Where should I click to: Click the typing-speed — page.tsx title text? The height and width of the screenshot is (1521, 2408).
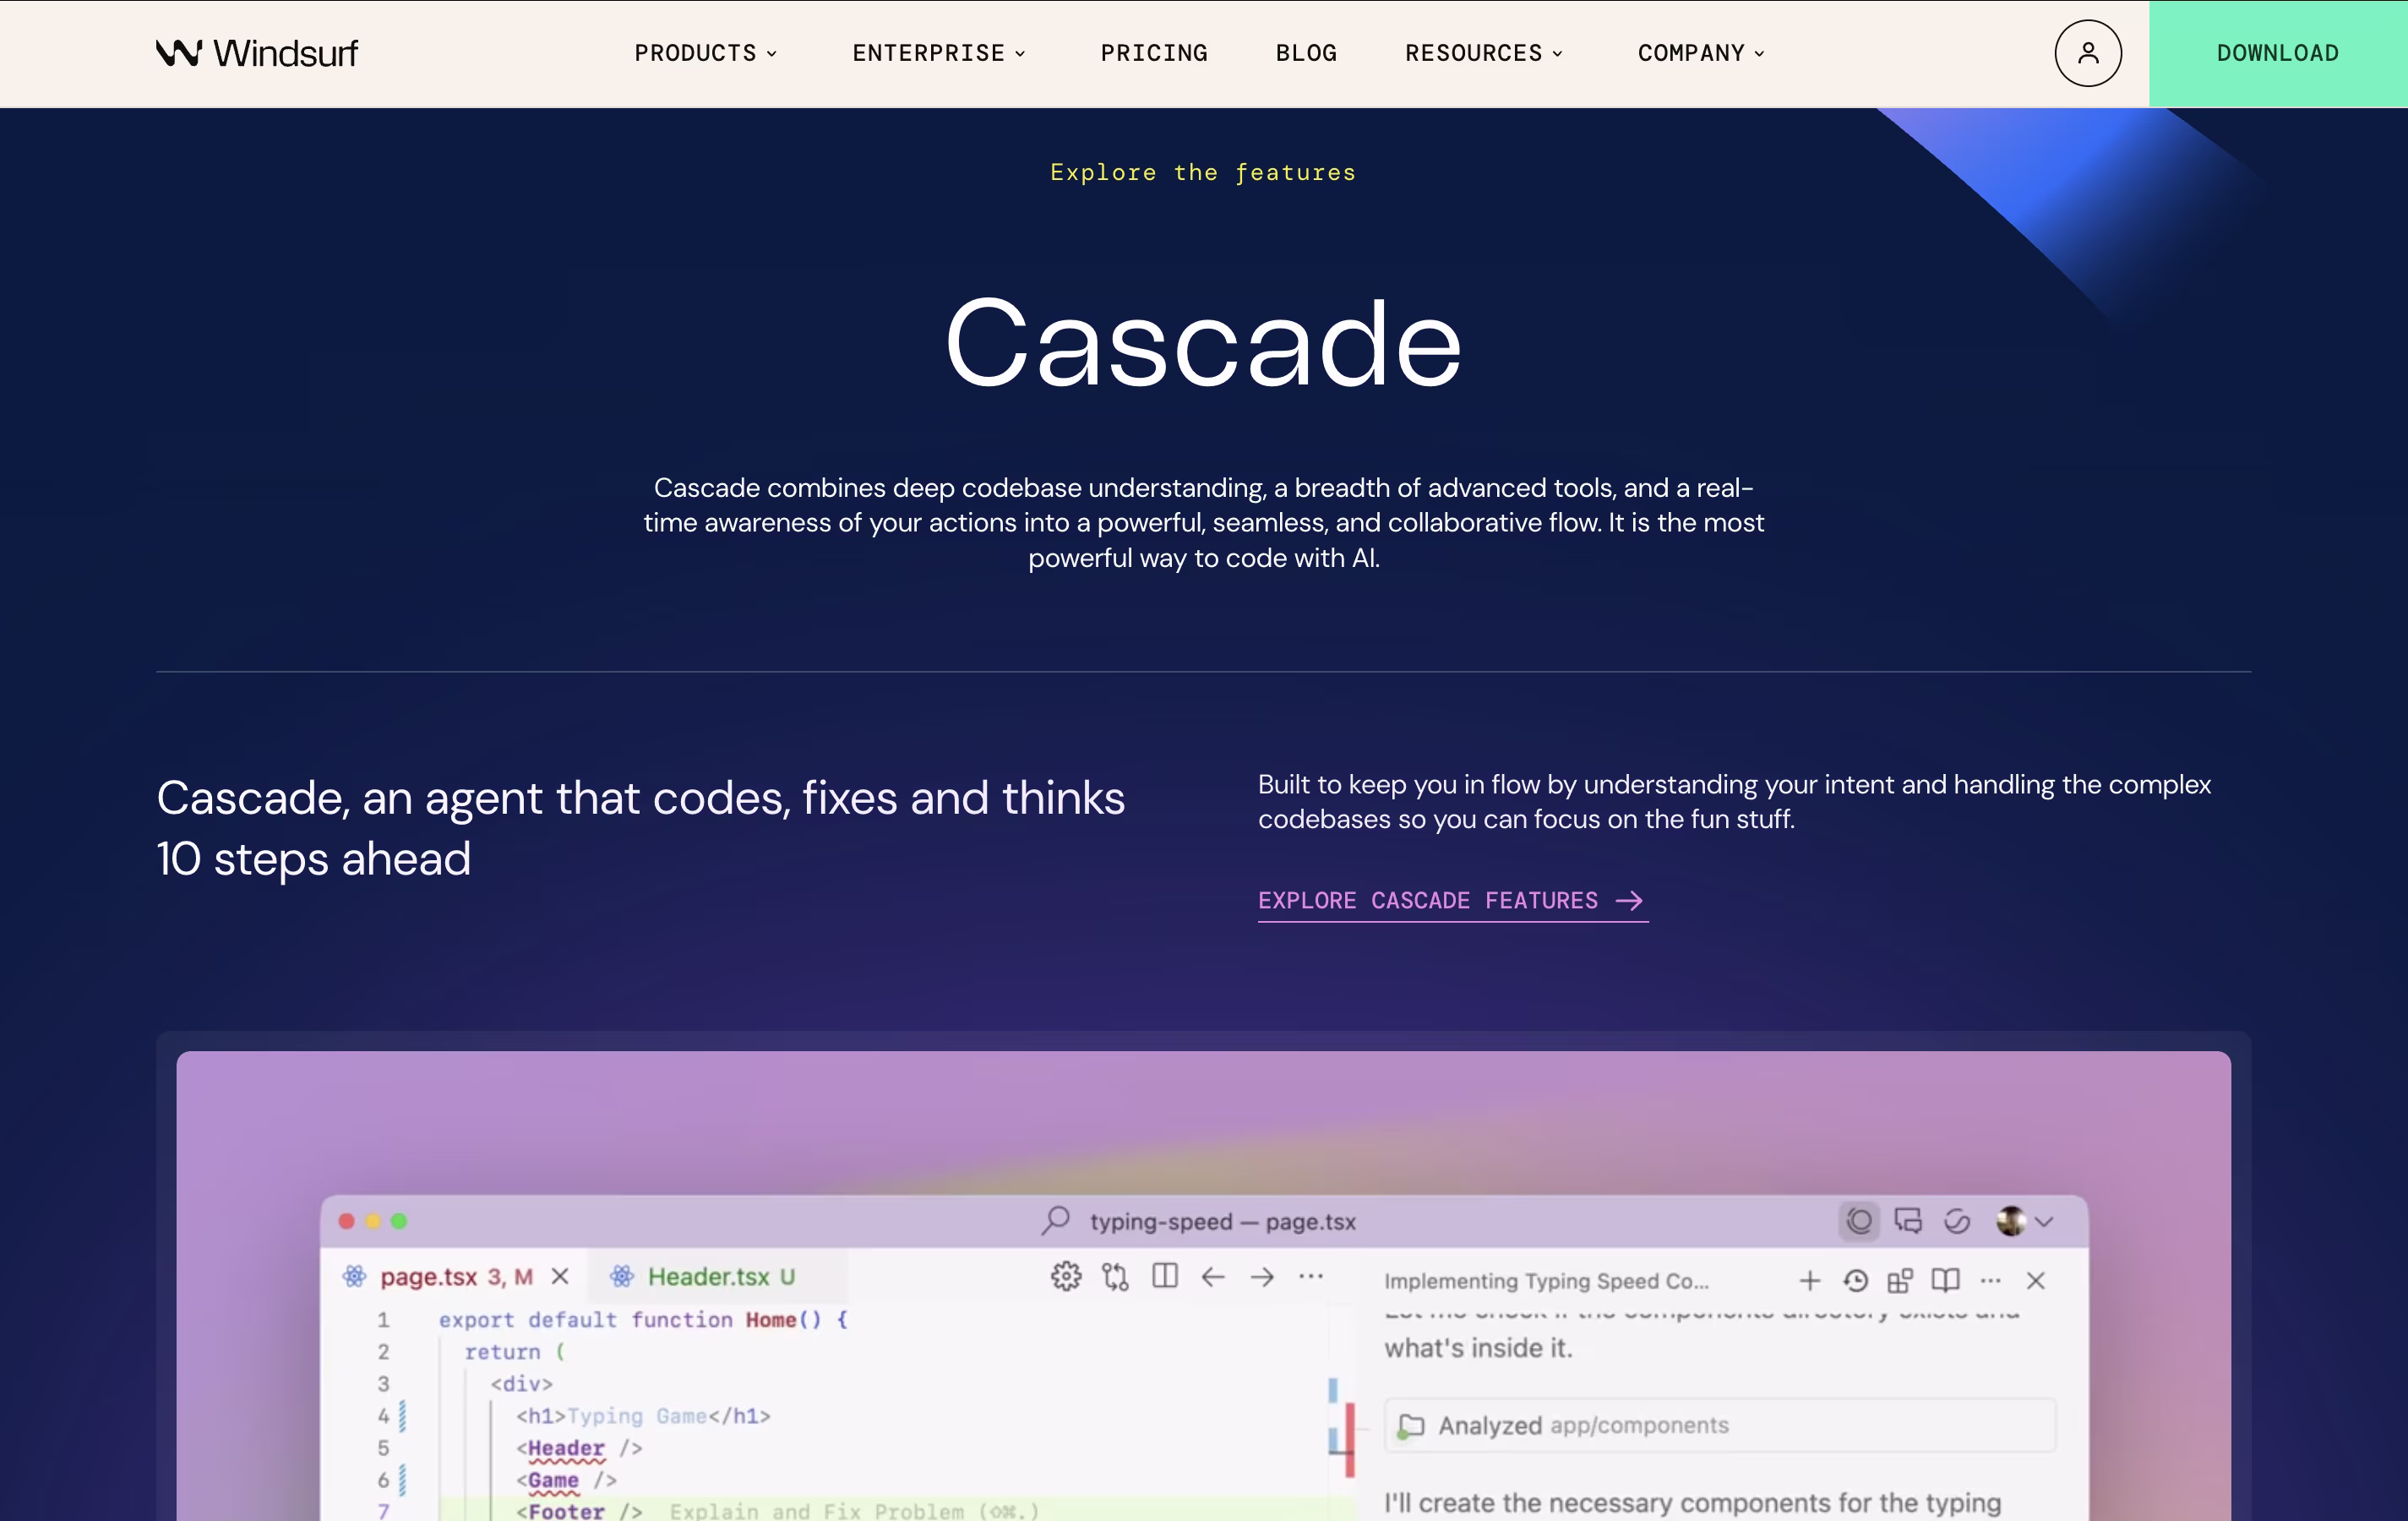point(1223,1222)
